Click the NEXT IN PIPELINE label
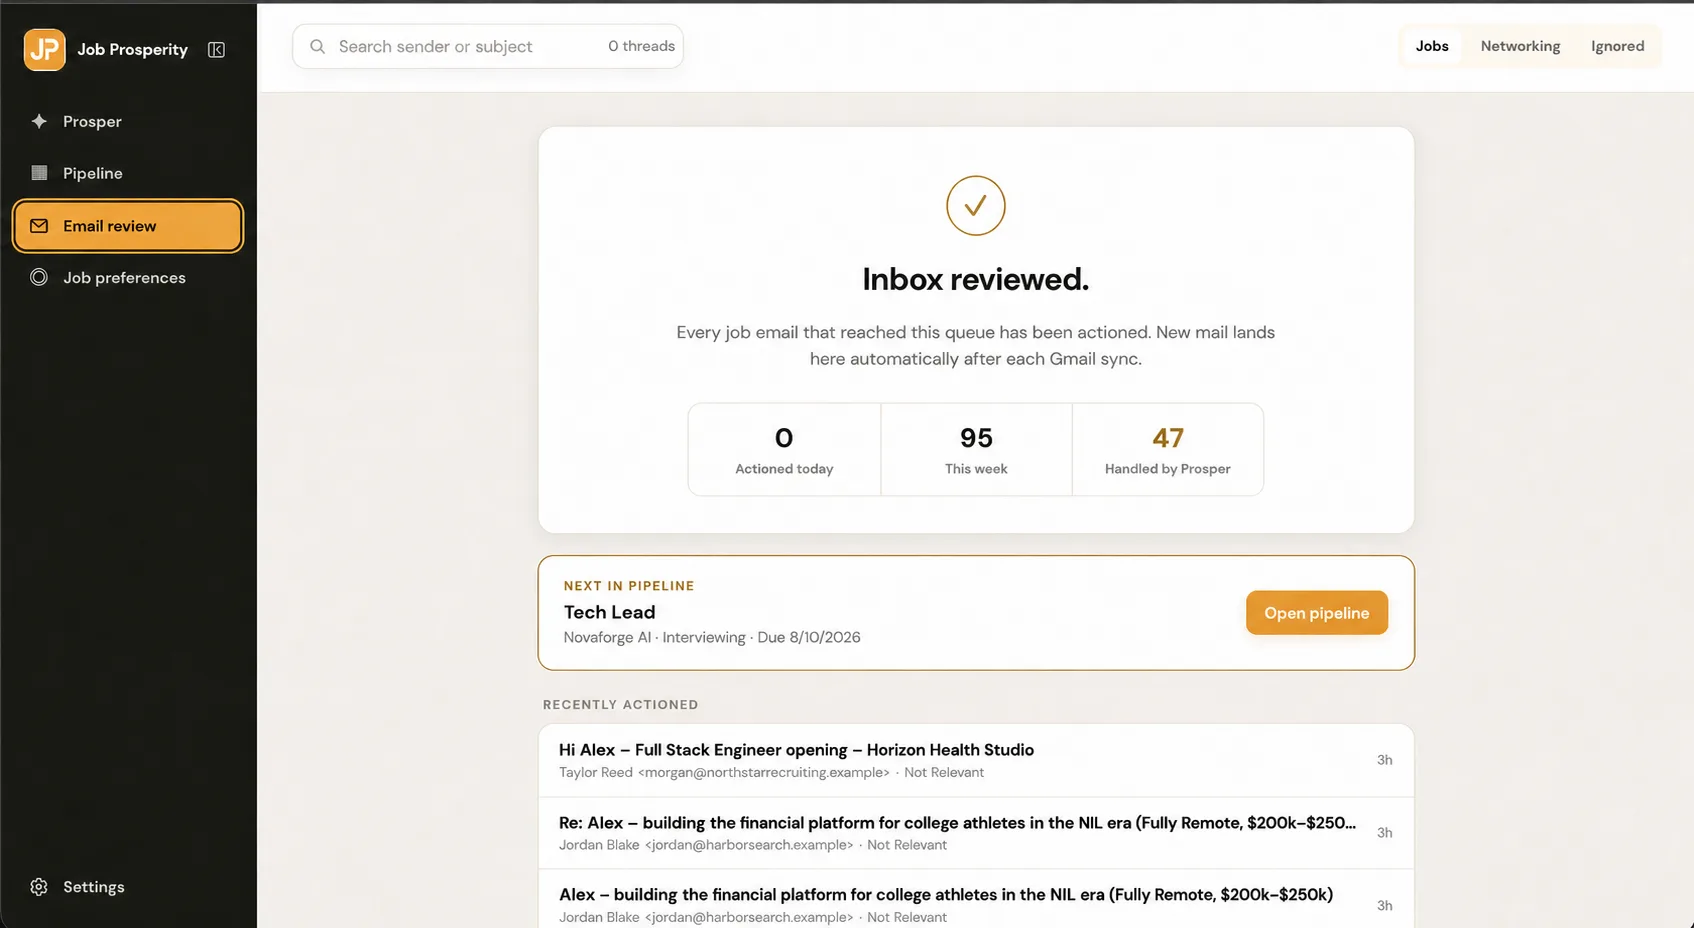The height and width of the screenshot is (928, 1694). tap(629, 586)
